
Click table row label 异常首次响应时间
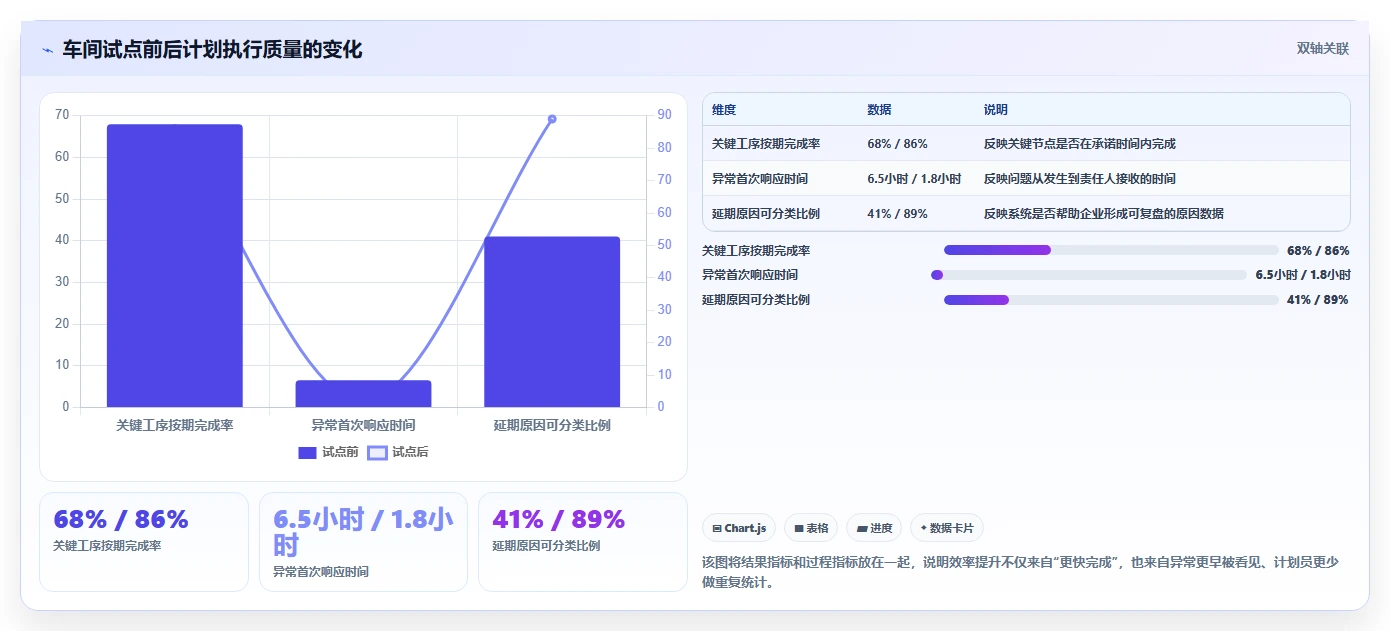tap(760, 179)
